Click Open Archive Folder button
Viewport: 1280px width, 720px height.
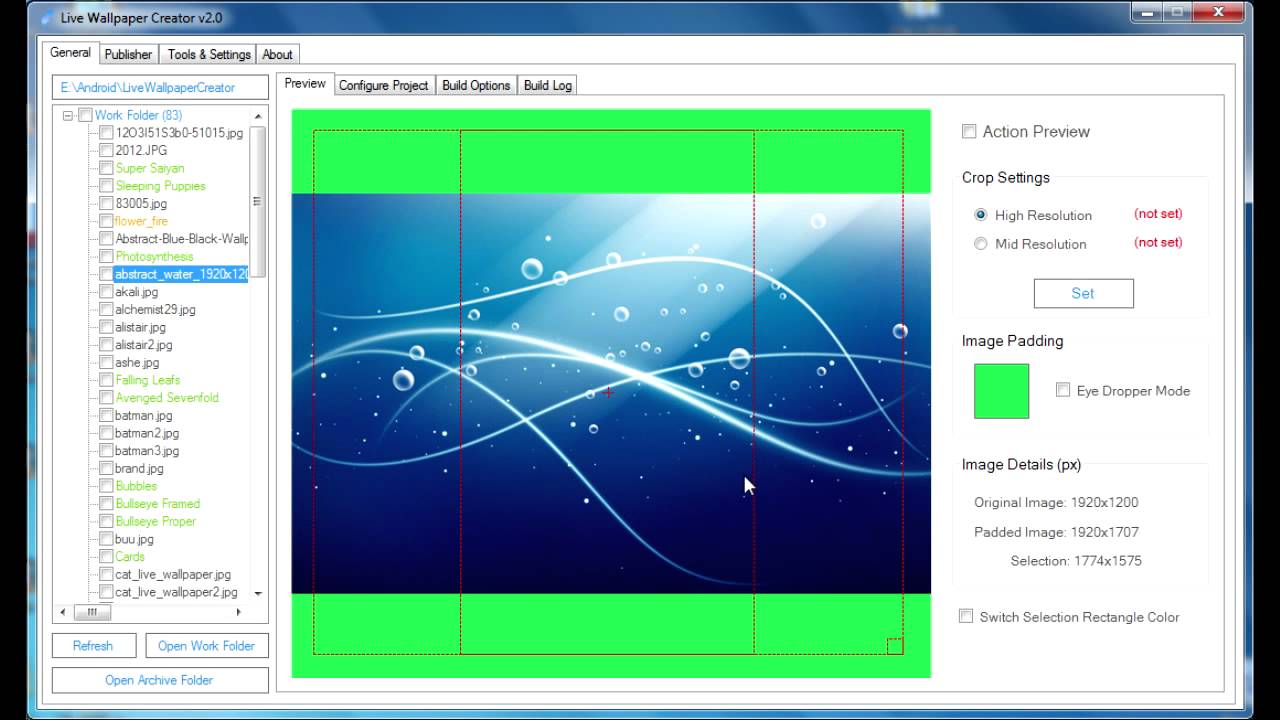point(160,680)
